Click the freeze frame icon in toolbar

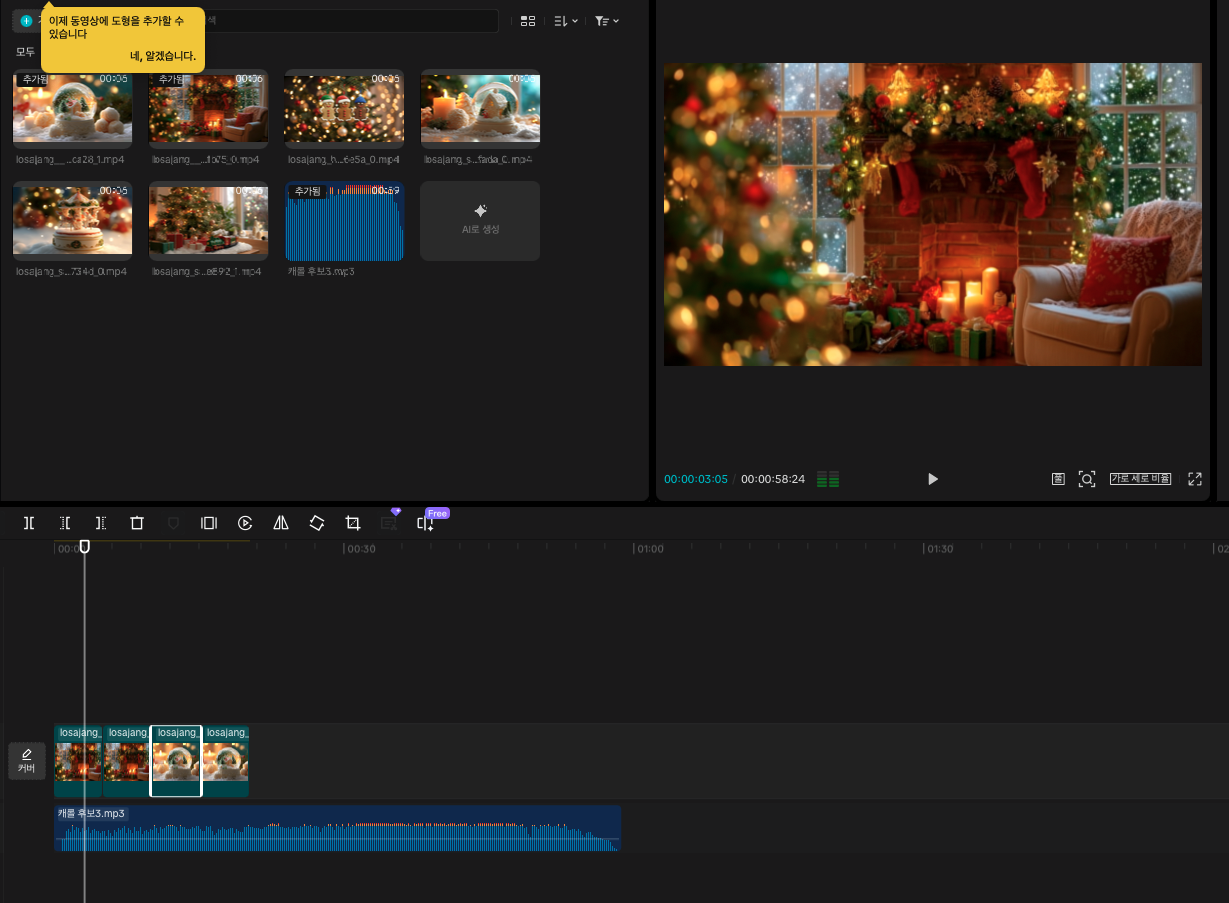click(209, 523)
